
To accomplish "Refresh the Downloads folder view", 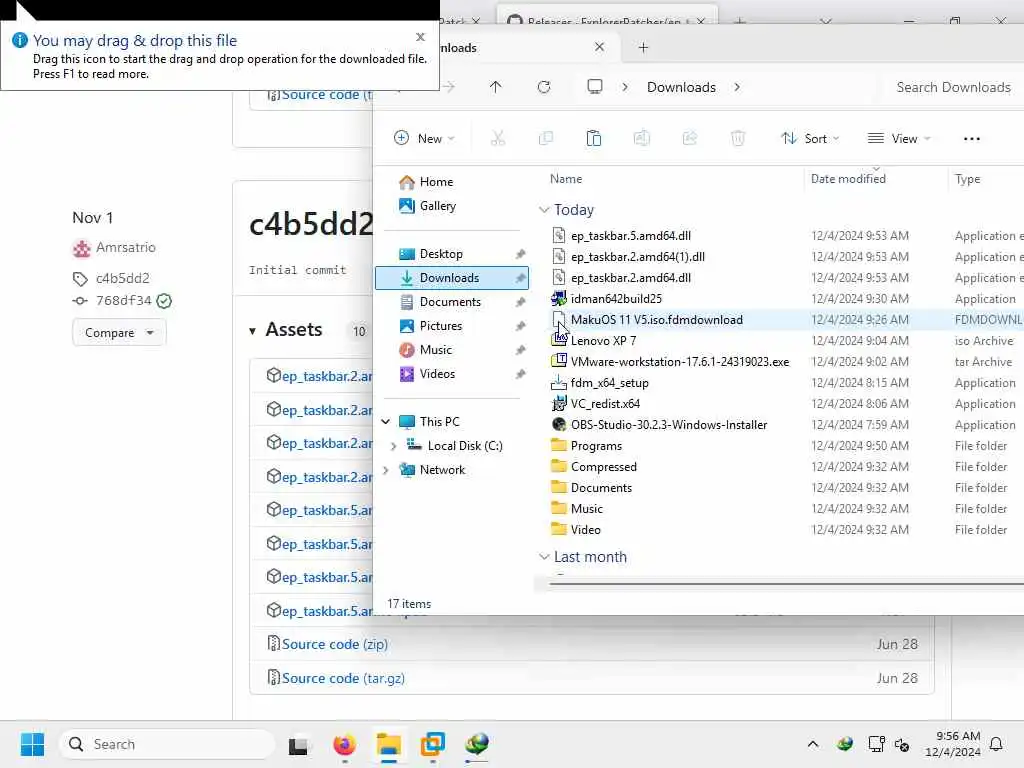I will (x=544, y=87).
